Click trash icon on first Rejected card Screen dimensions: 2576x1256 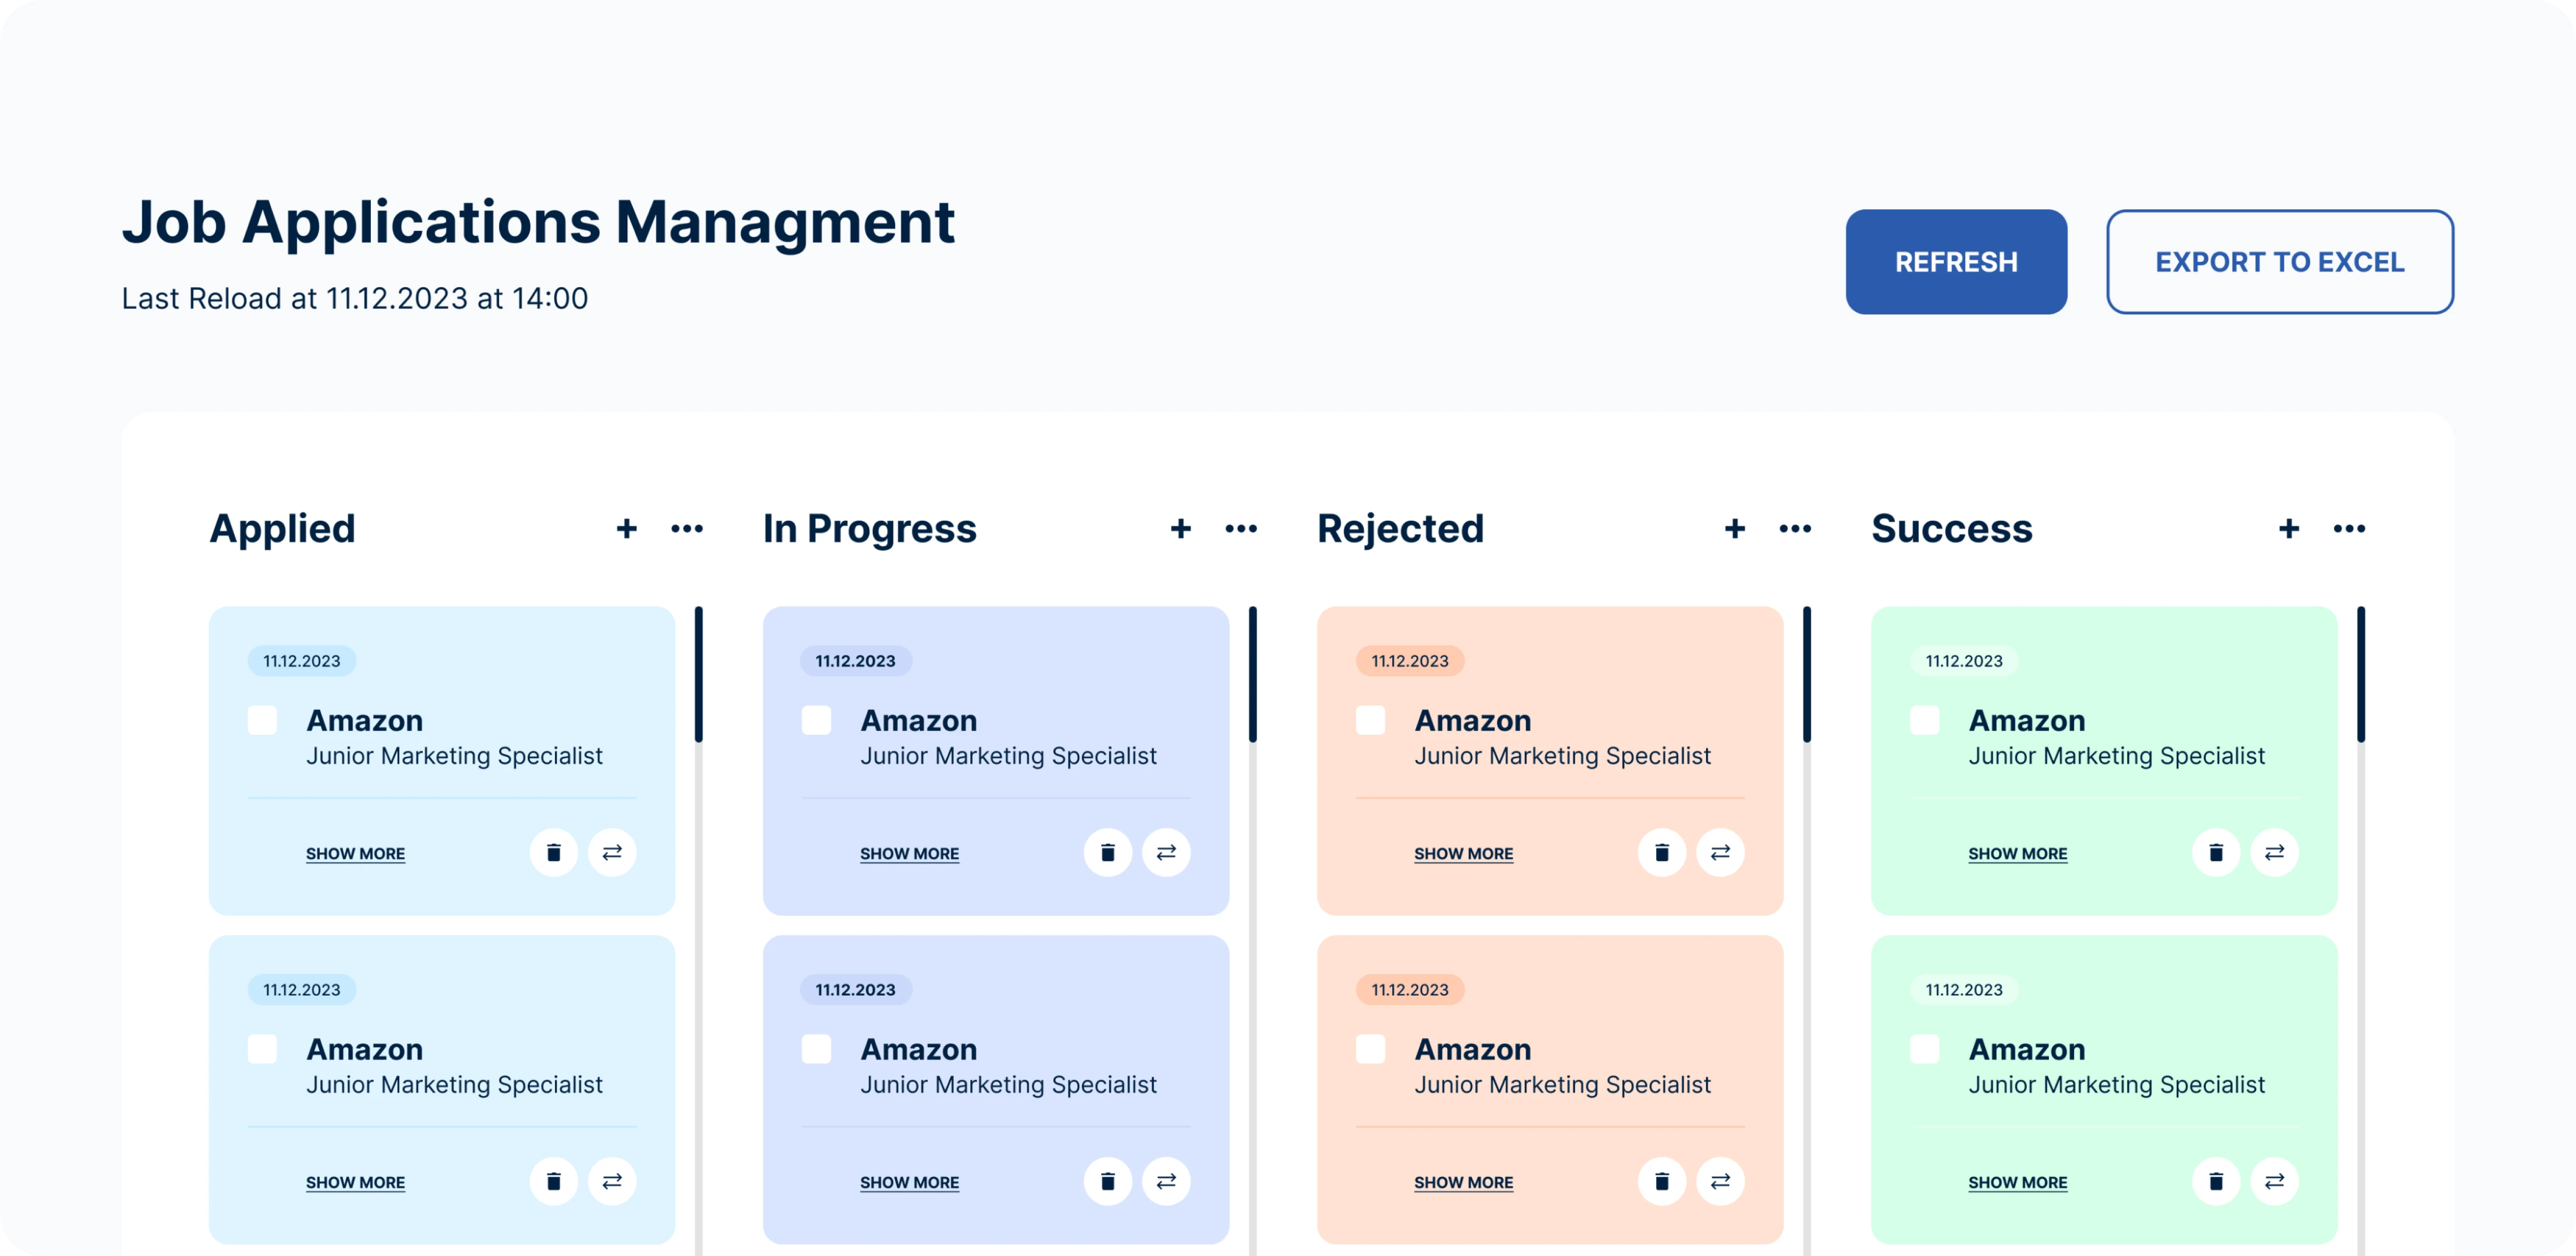tap(1661, 852)
